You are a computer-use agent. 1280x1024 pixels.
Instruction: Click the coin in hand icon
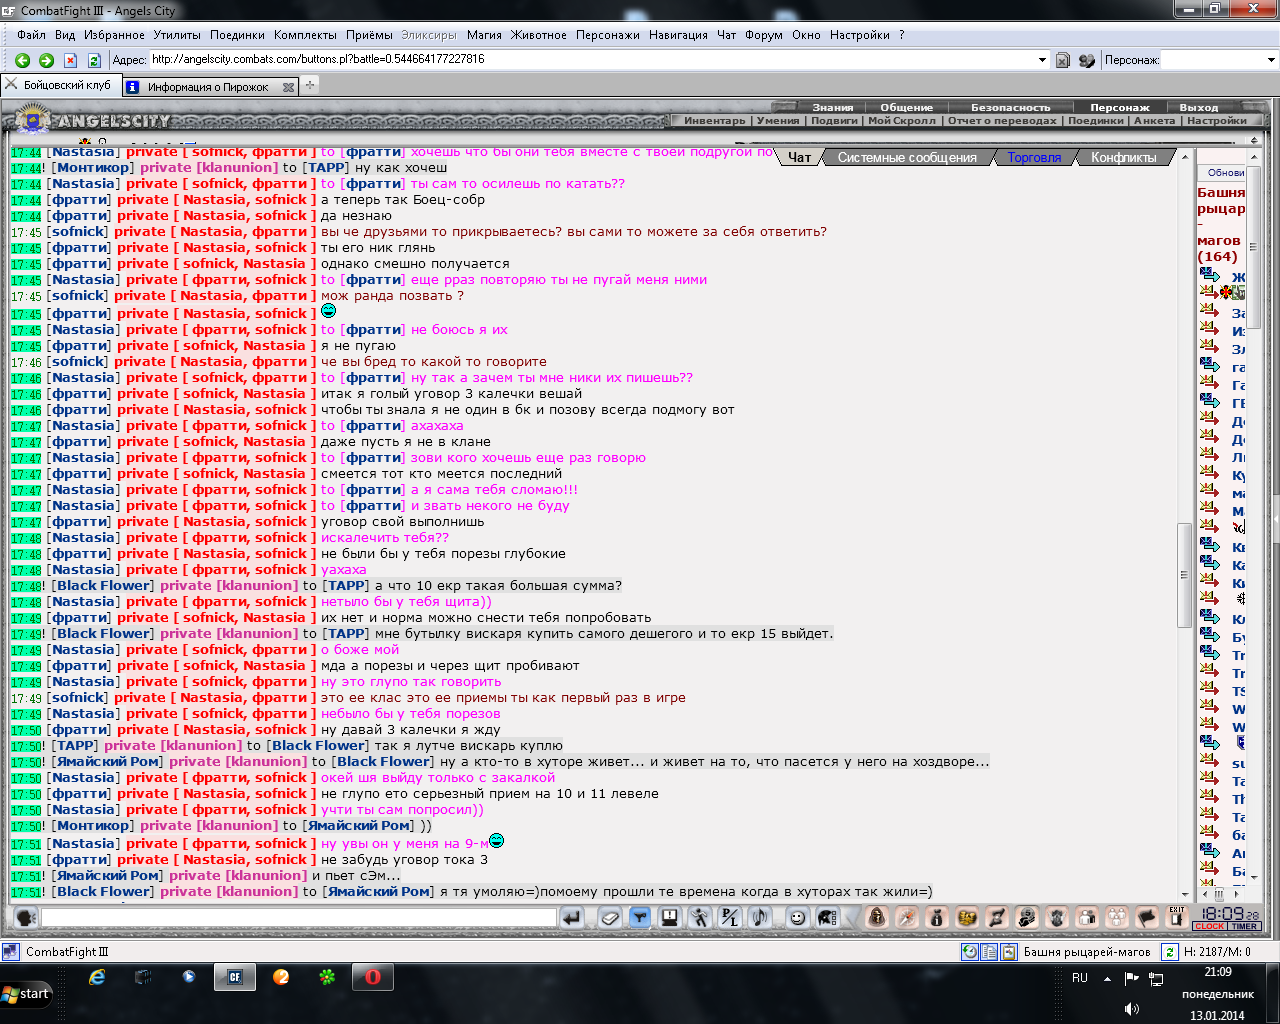click(1027, 917)
